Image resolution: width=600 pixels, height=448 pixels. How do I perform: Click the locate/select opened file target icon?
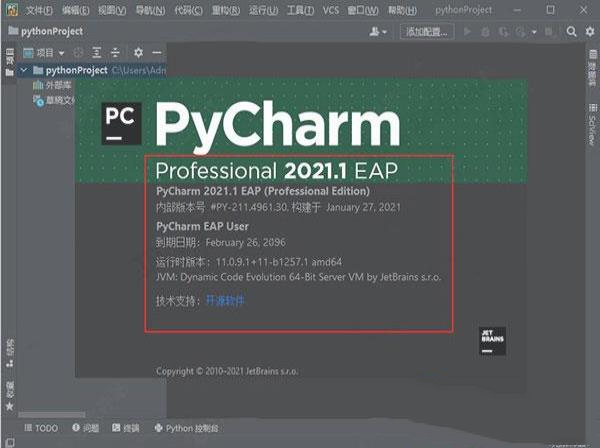(x=79, y=52)
